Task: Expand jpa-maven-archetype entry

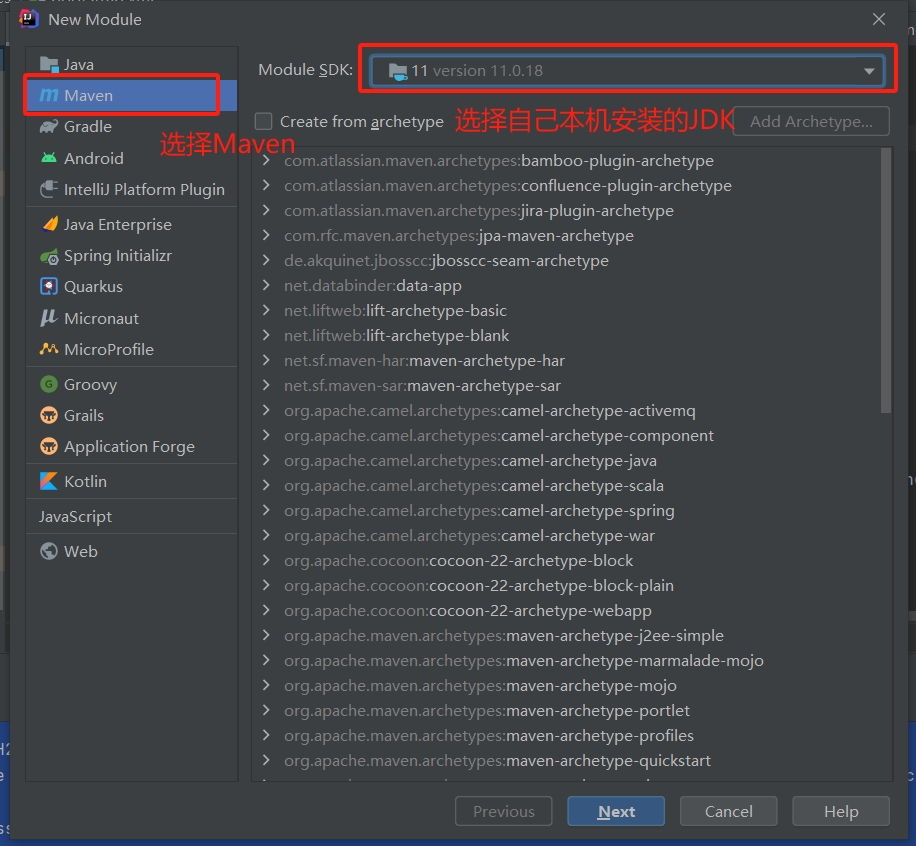Action: [x=266, y=235]
